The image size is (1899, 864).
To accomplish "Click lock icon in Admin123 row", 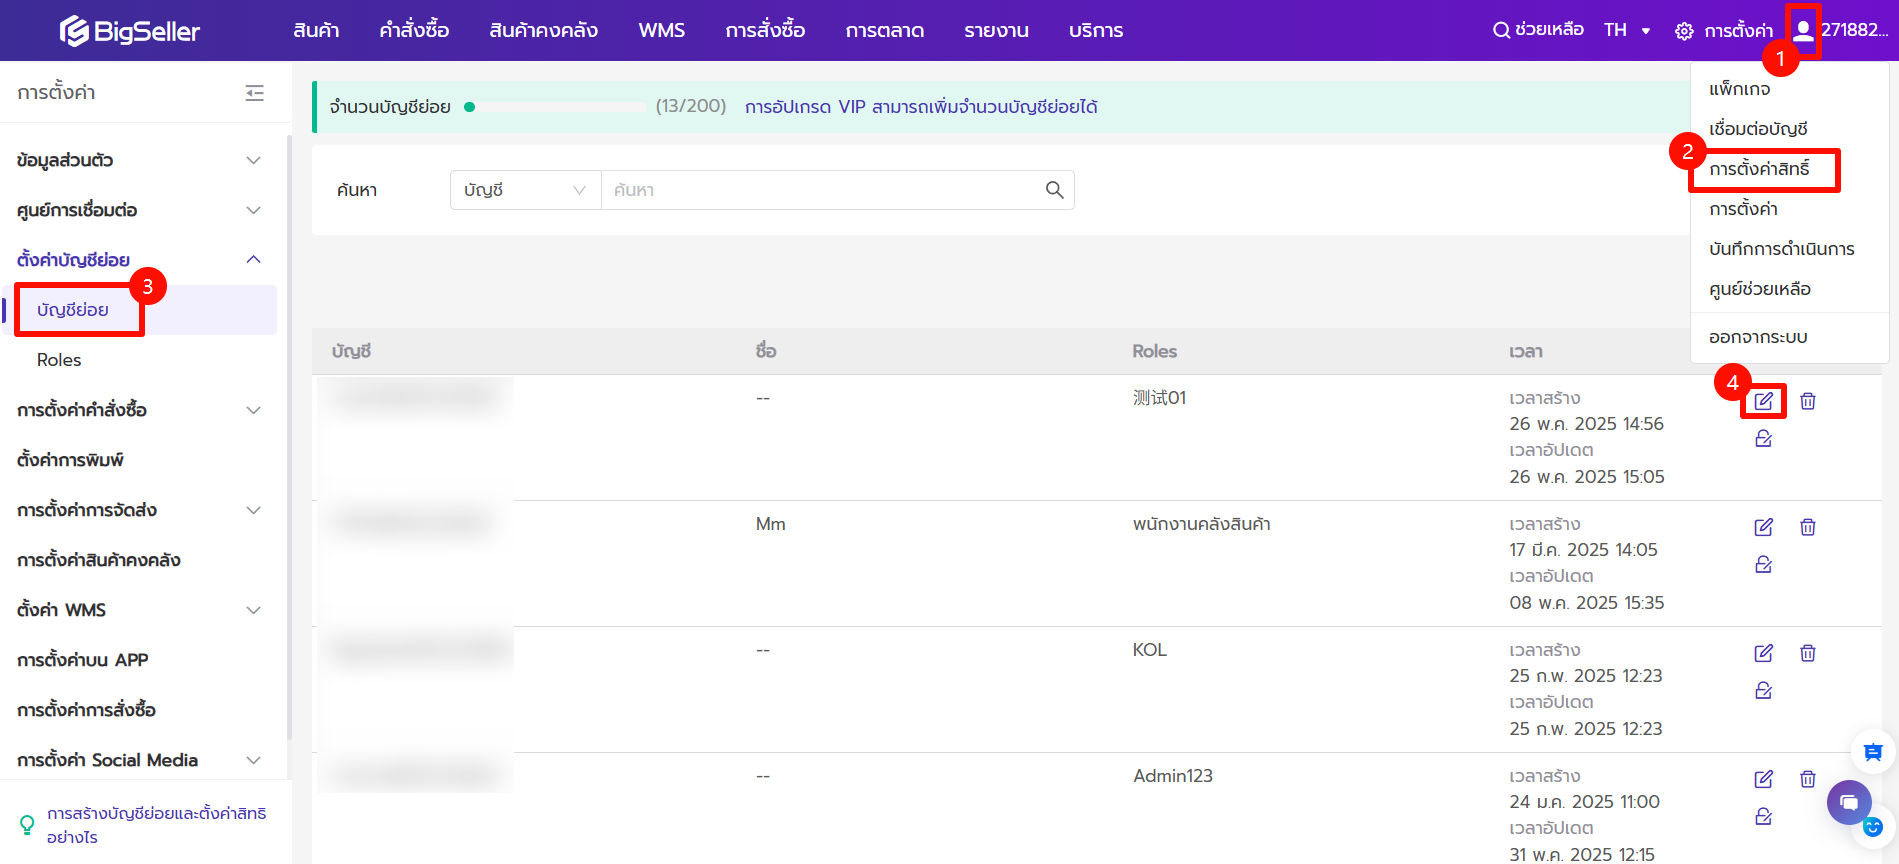I will point(1764,817).
